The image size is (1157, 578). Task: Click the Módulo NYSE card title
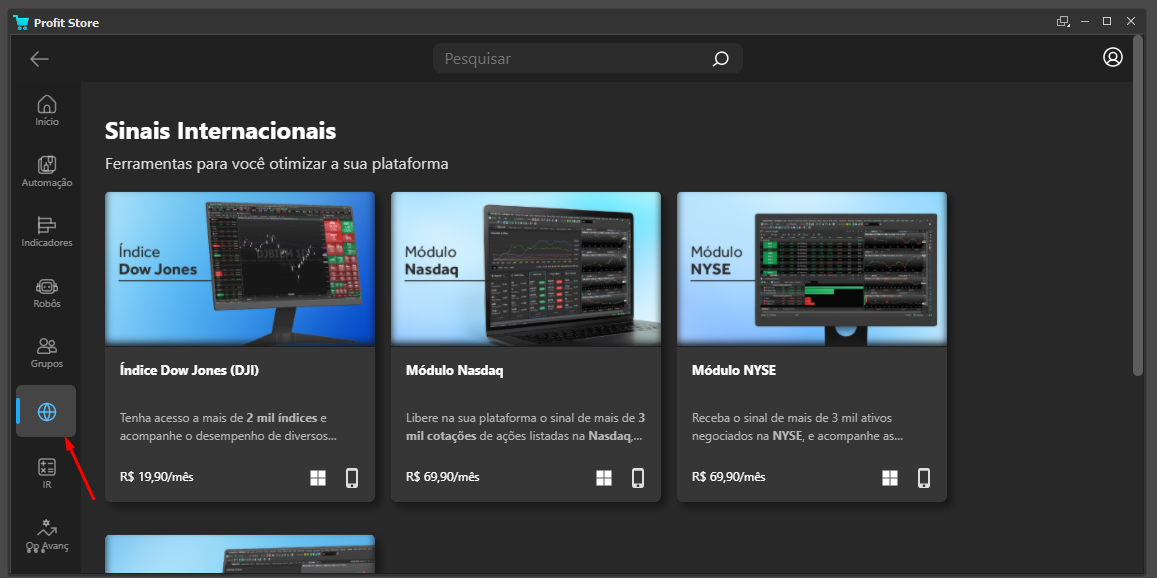(x=733, y=371)
